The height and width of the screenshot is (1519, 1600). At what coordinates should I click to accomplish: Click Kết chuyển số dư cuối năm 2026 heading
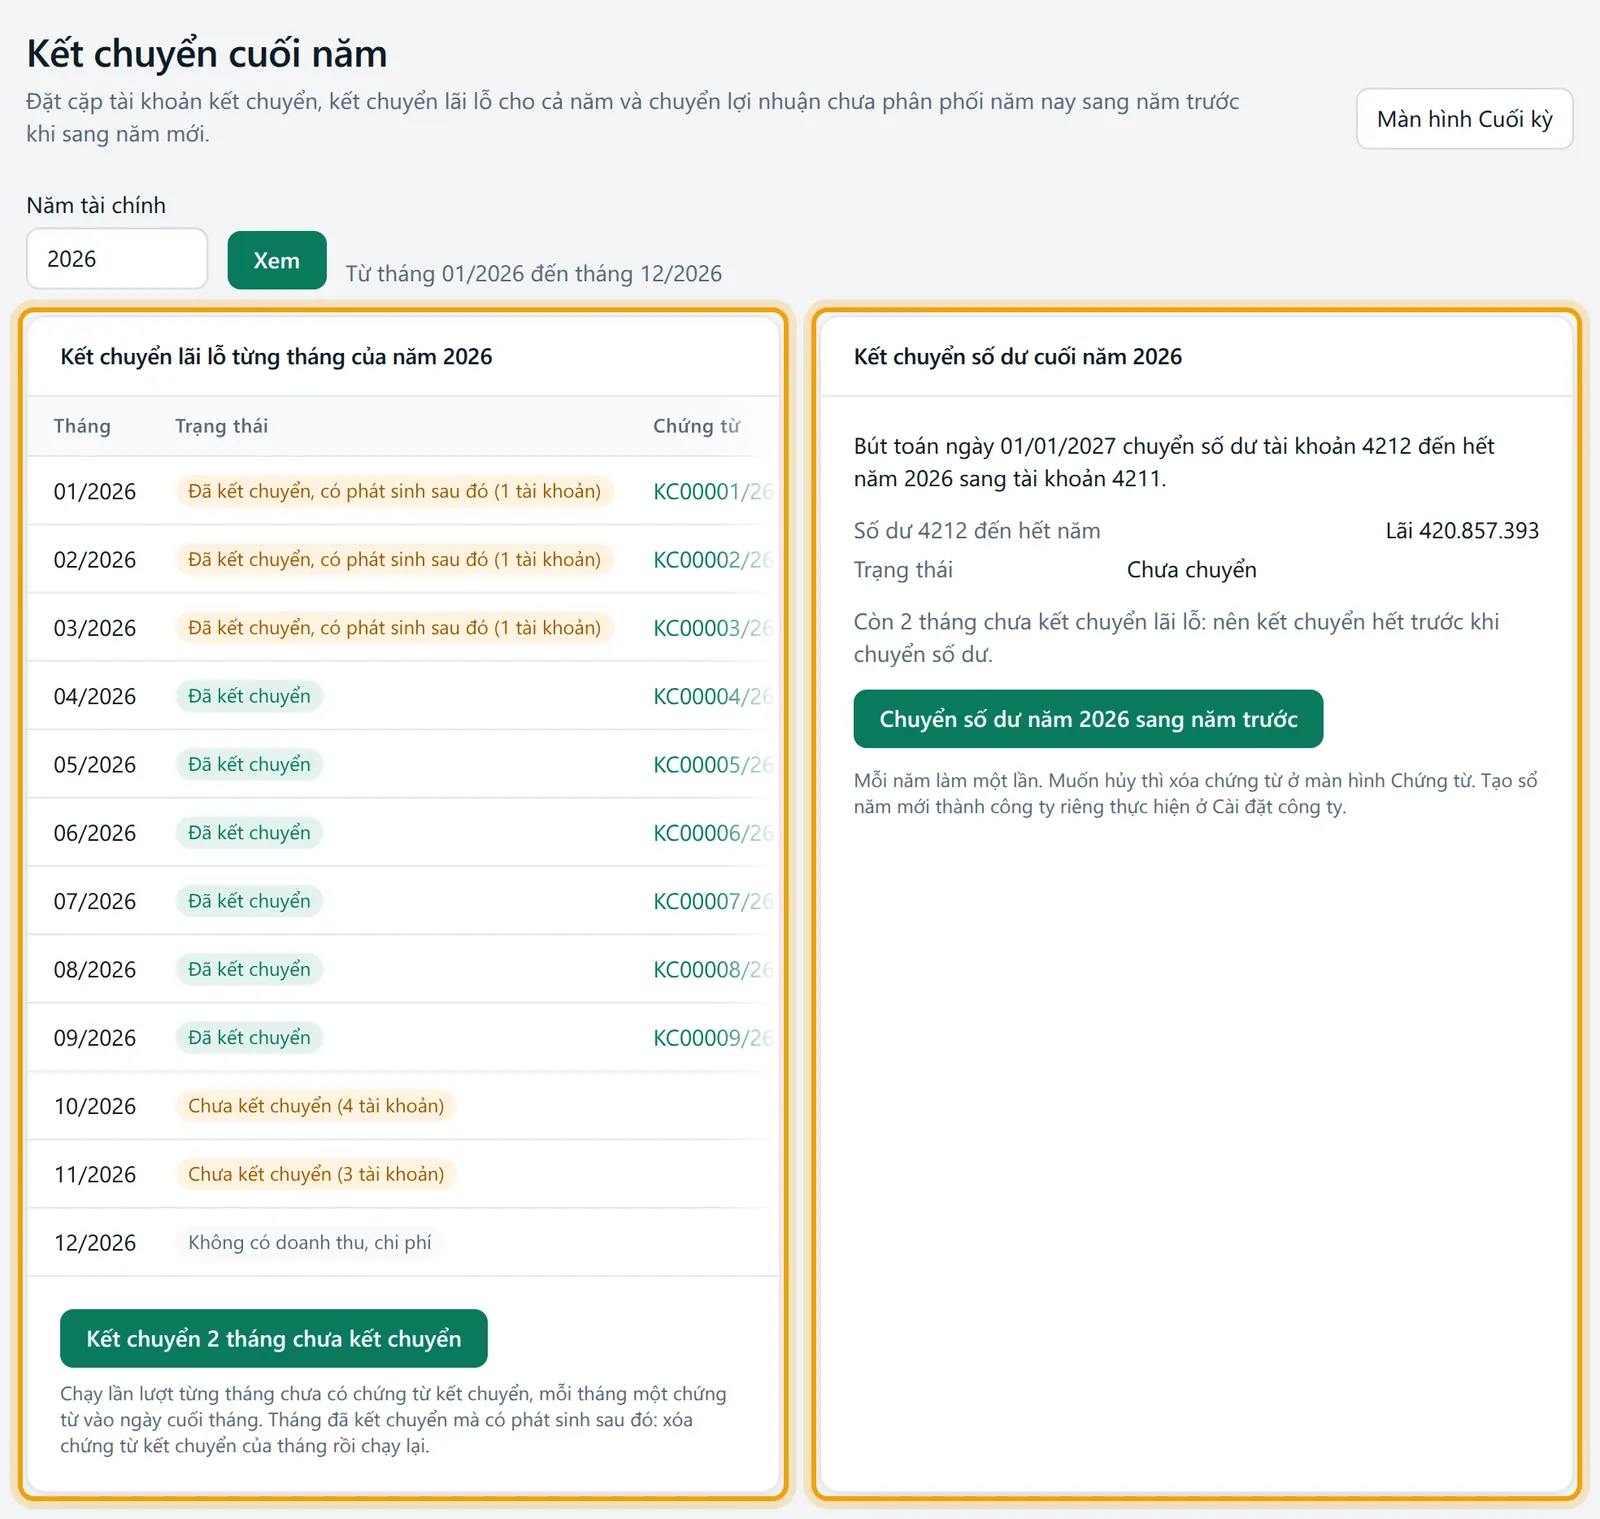coord(1018,357)
